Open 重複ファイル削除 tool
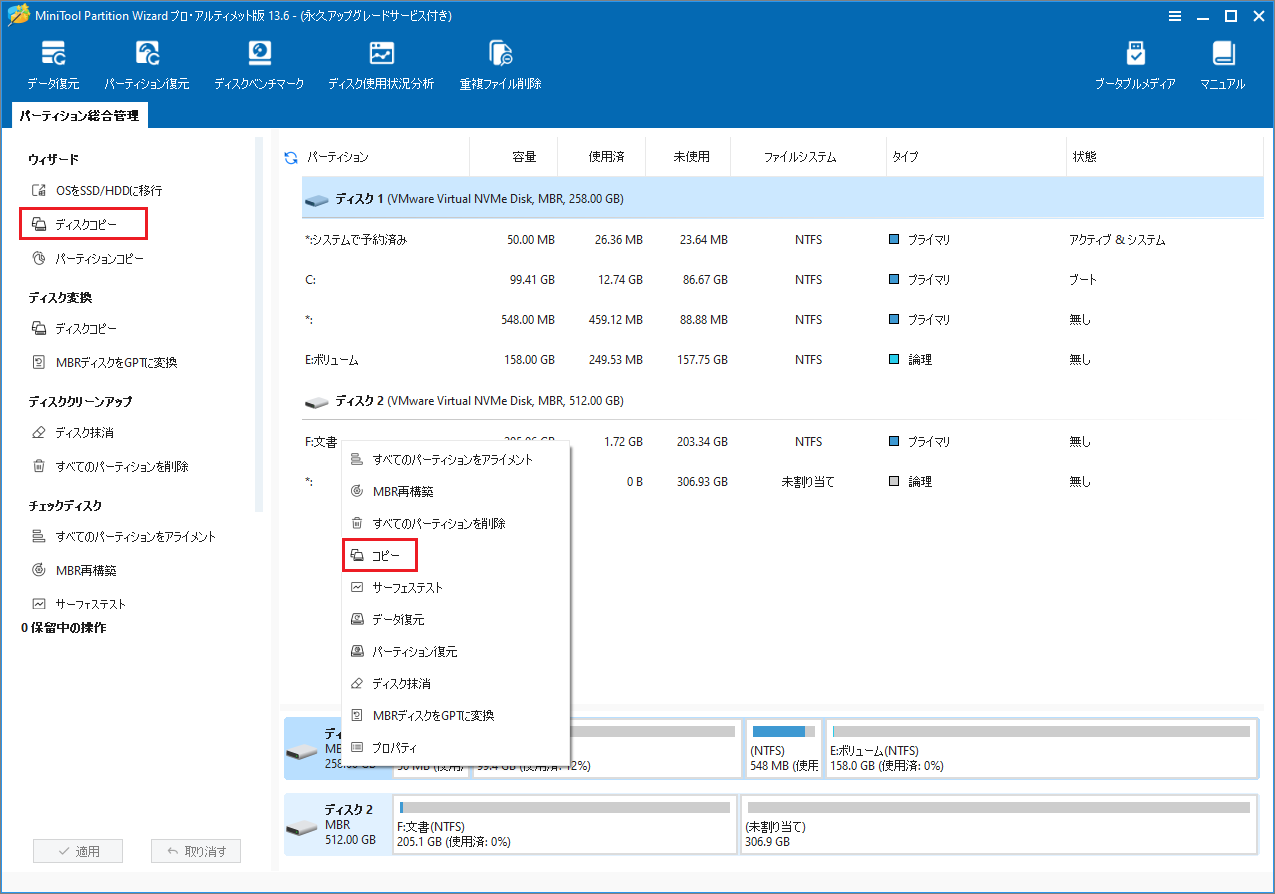This screenshot has height=894, width=1275. (x=500, y=66)
